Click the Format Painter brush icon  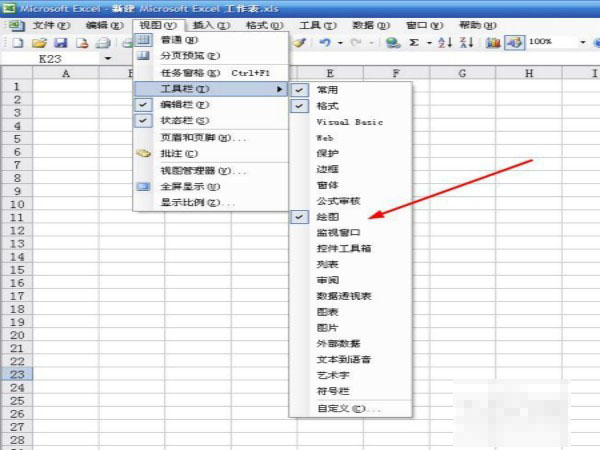click(300, 42)
